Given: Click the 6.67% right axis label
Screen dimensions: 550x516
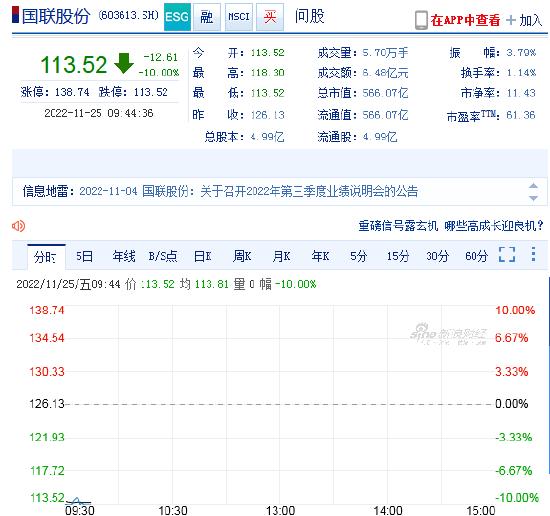Looking at the screenshot, I should coord(511,338).
